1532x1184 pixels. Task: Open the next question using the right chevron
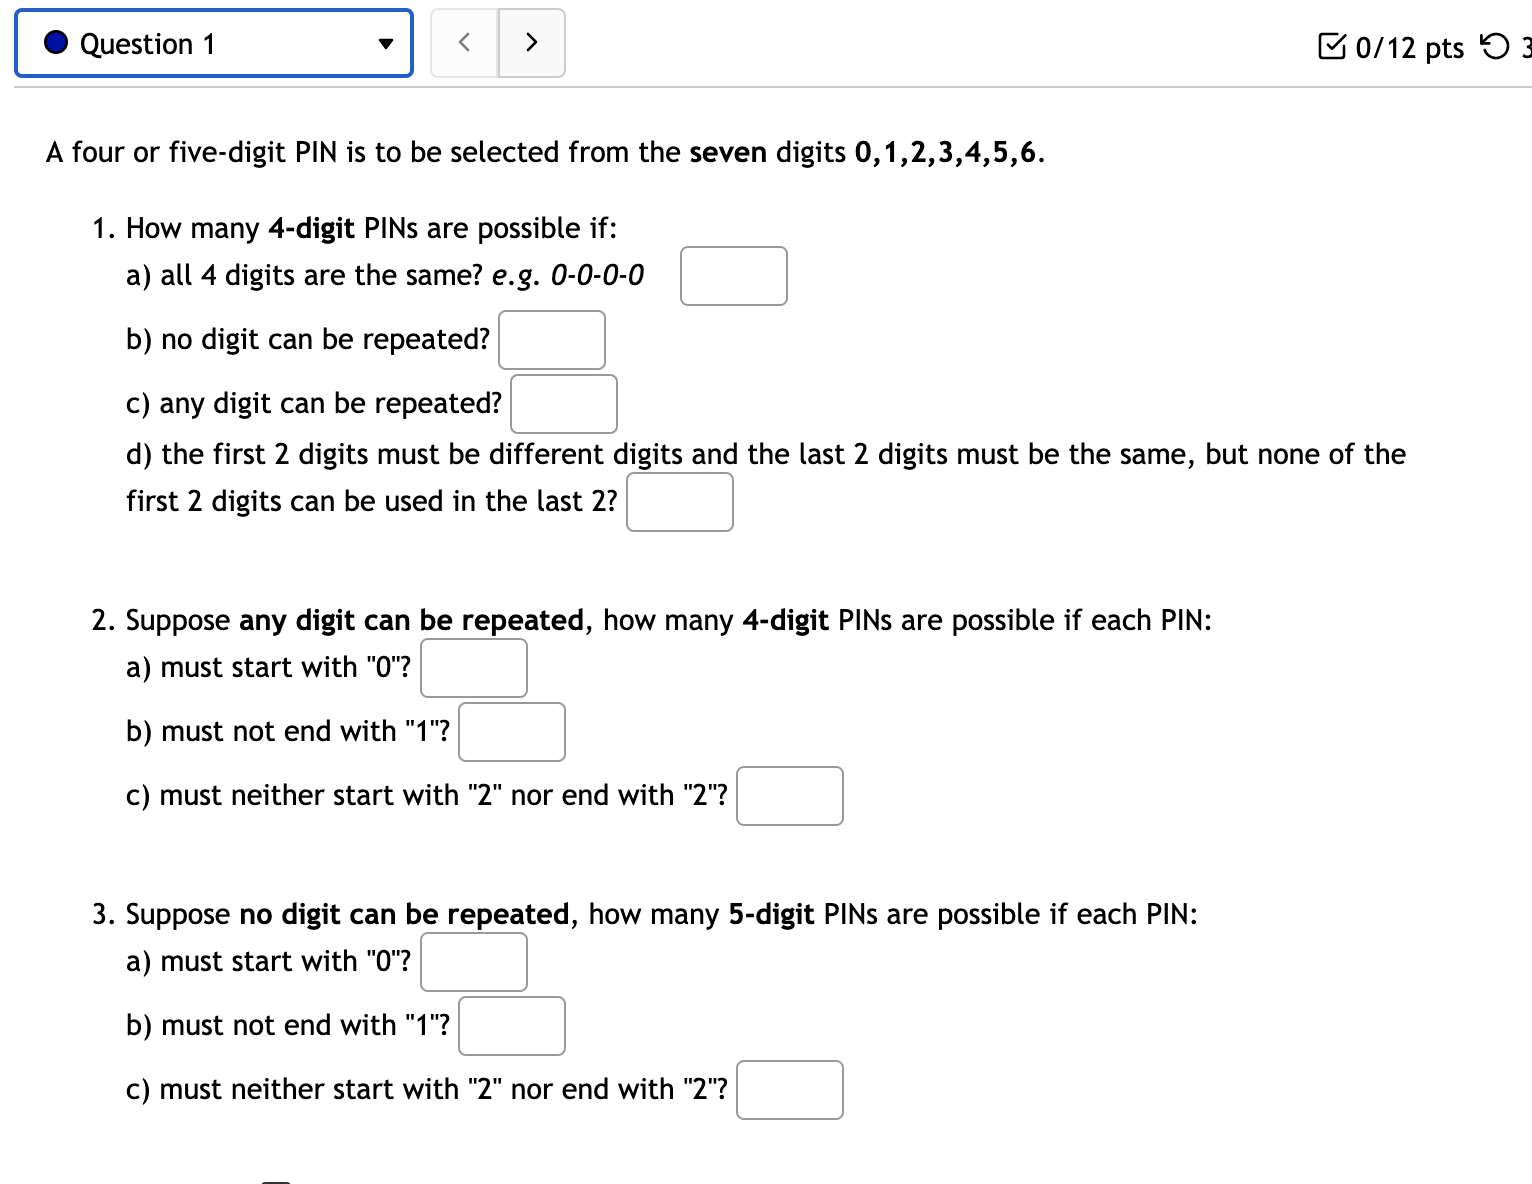pyautogui.click(x=531, y=43)
